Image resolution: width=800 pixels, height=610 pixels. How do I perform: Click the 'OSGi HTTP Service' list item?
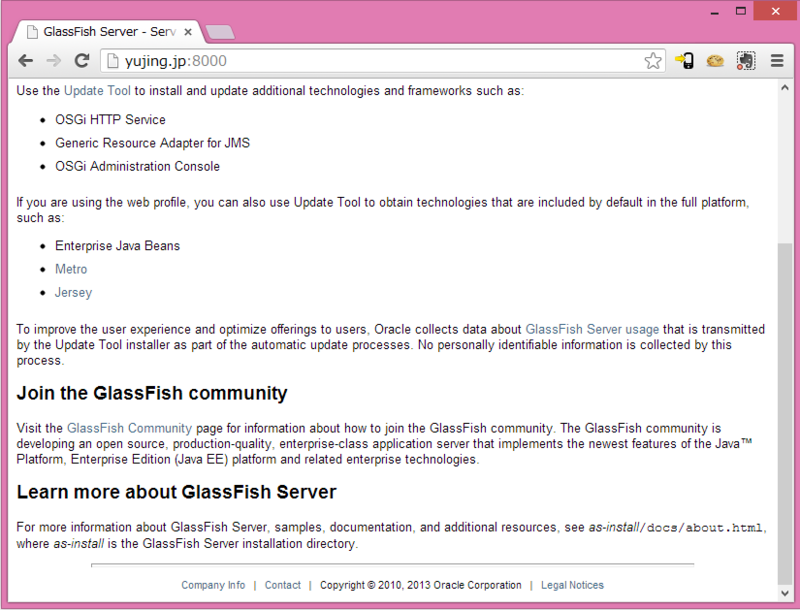pos(110,120)
